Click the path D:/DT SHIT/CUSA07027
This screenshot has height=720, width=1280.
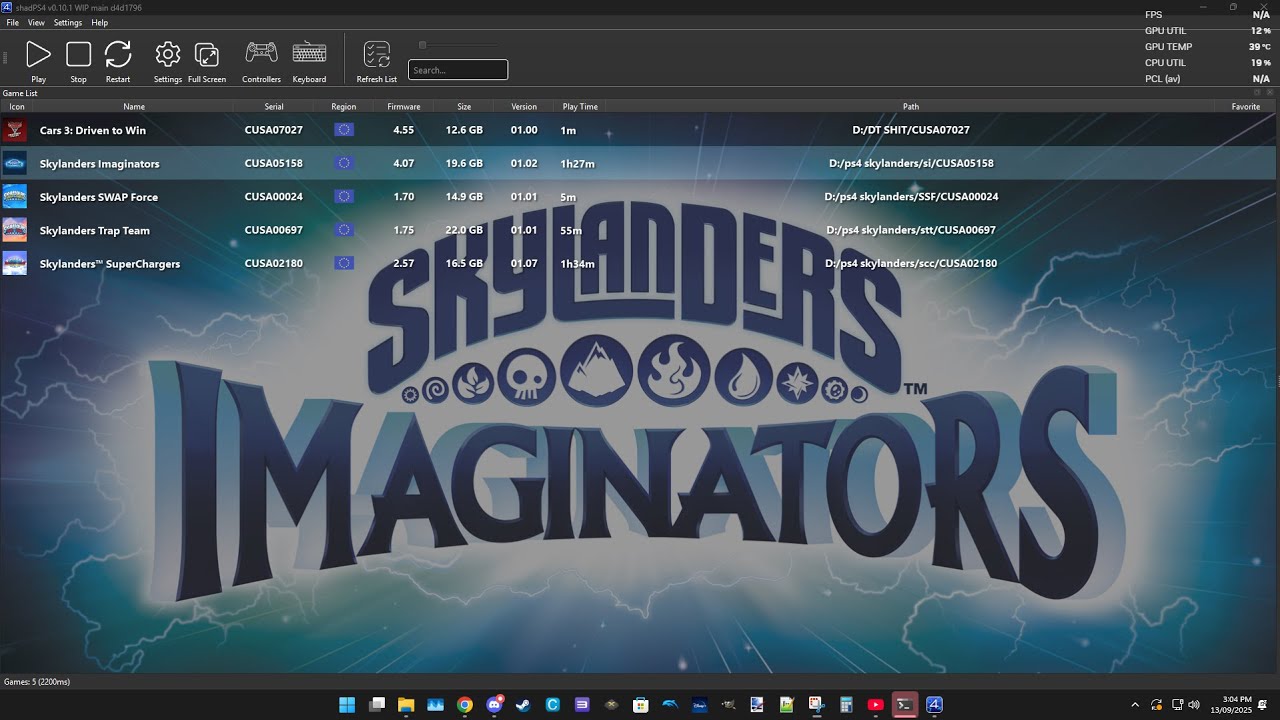pos(911,130)
